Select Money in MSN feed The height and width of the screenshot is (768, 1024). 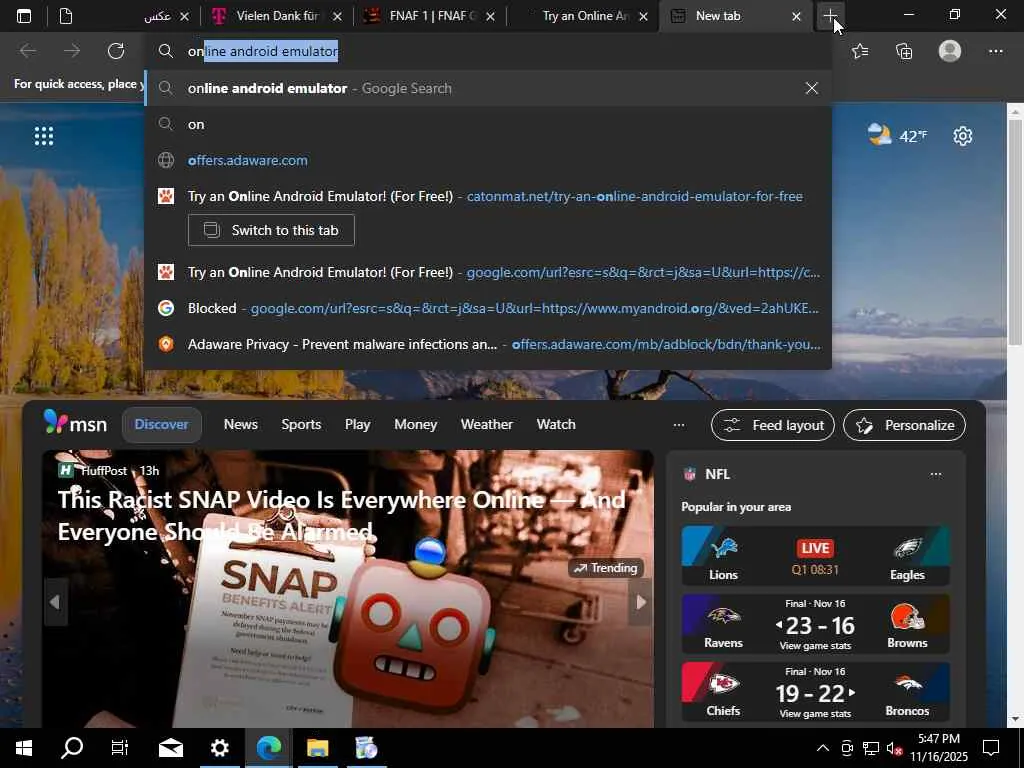pos(415,424)
